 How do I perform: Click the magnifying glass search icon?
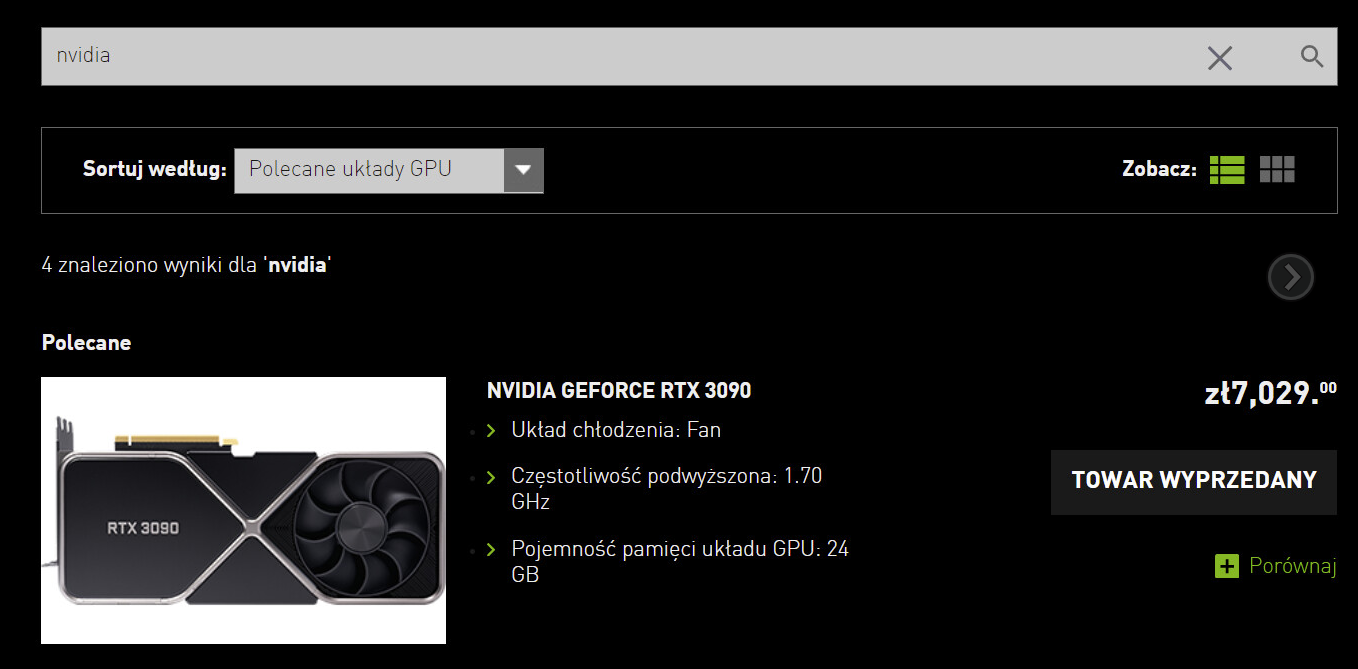coord(1311,57)
